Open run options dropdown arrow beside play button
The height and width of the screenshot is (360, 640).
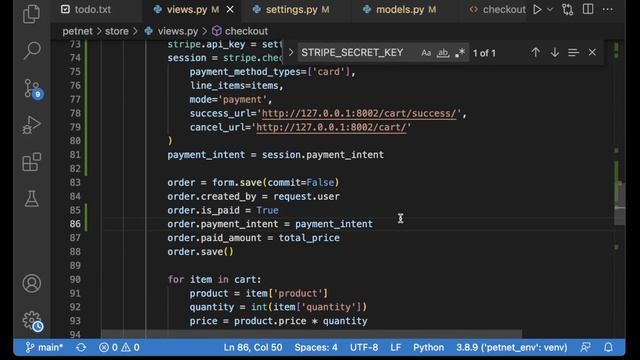coord(550,9)
